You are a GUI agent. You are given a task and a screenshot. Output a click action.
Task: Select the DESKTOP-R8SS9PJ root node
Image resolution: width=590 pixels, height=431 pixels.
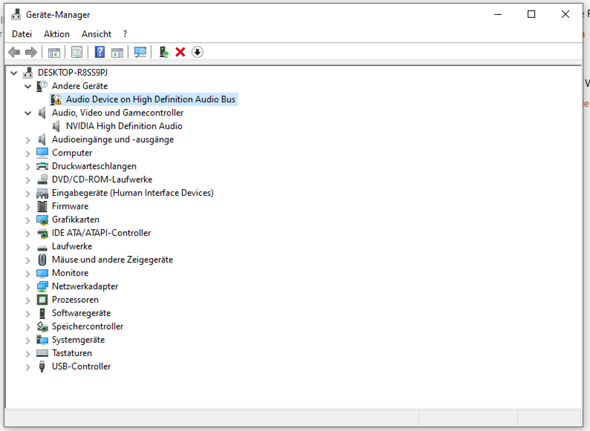point(73,73)
